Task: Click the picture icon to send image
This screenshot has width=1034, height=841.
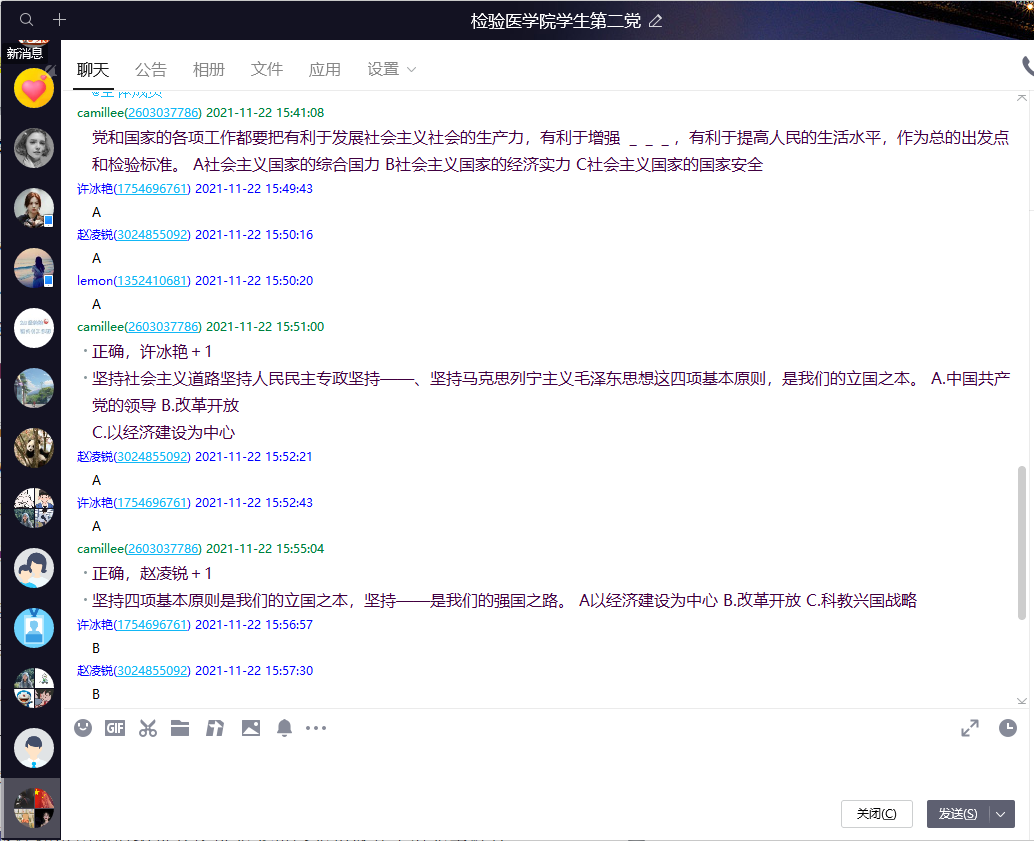Action: tap(250, 728)
